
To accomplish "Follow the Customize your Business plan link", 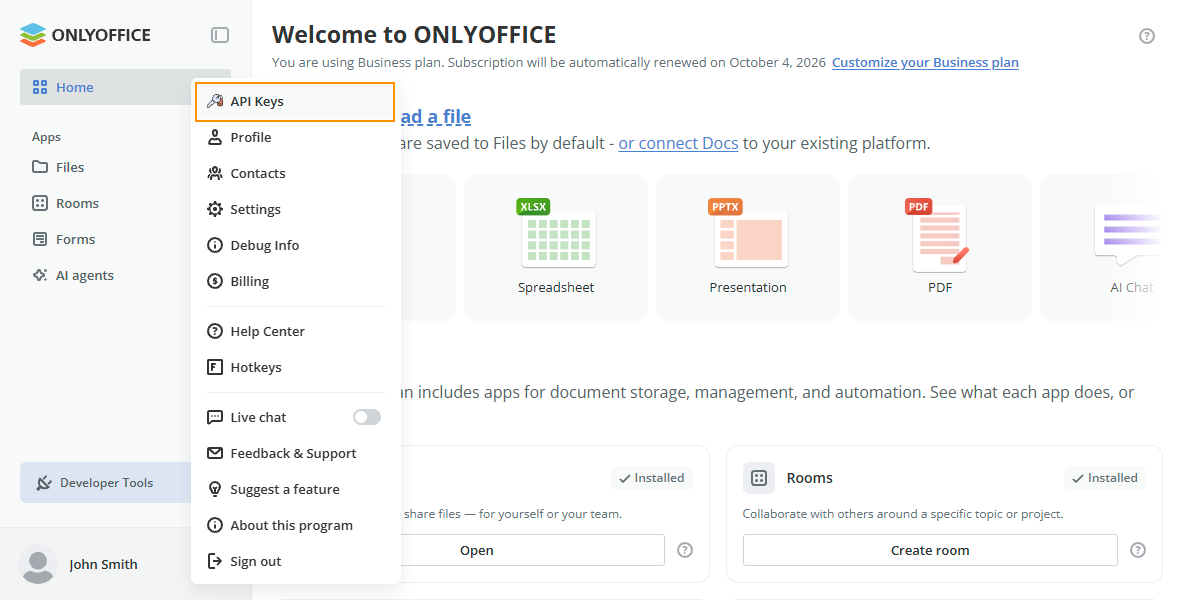I will [925, 62].
